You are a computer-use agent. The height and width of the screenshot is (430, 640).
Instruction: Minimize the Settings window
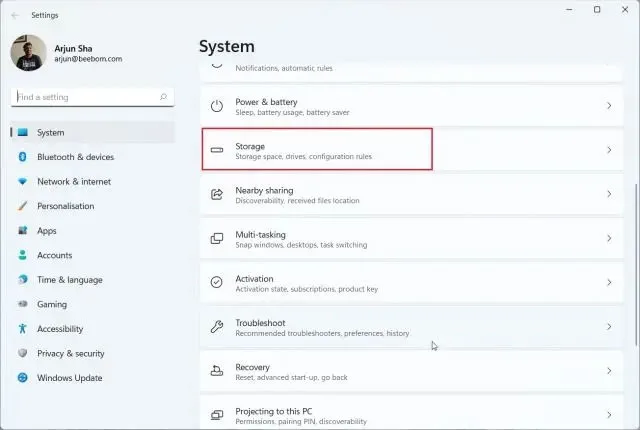tap(569, 9)
